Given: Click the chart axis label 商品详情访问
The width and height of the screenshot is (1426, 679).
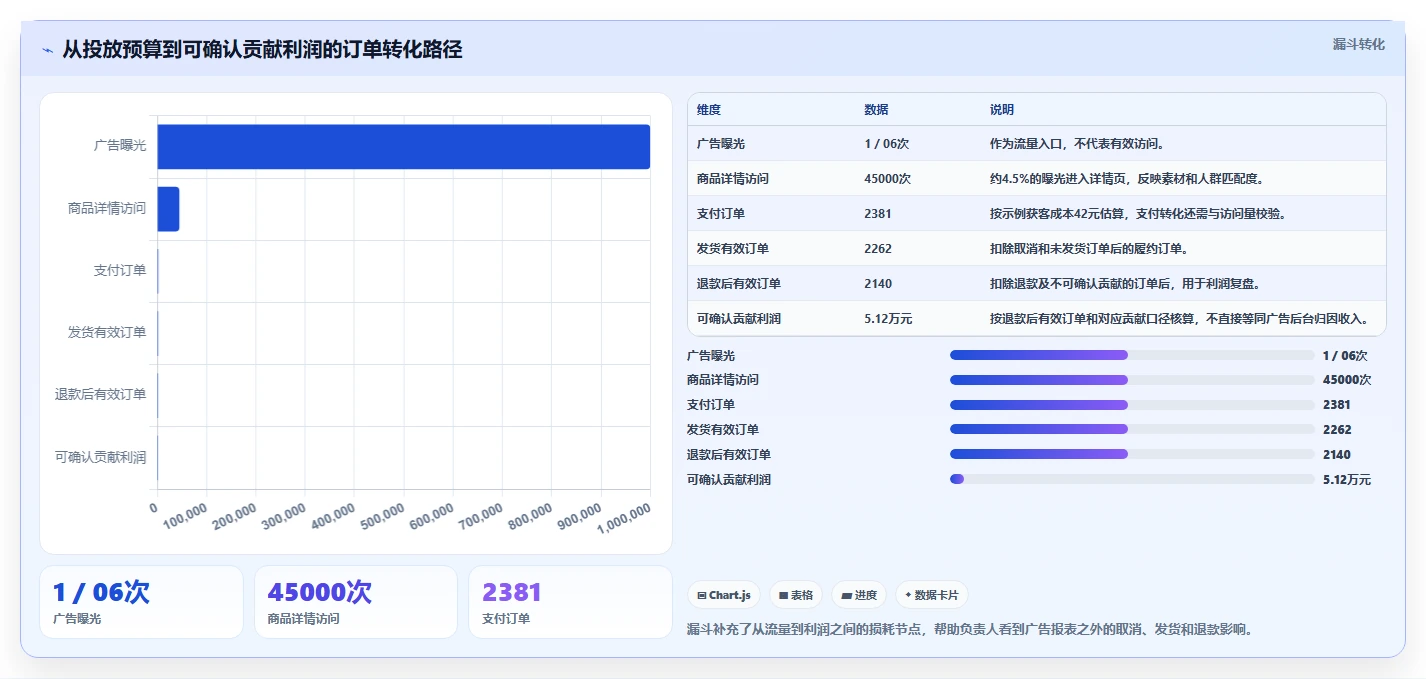Looking at the screenshot, I should [107, 208].
